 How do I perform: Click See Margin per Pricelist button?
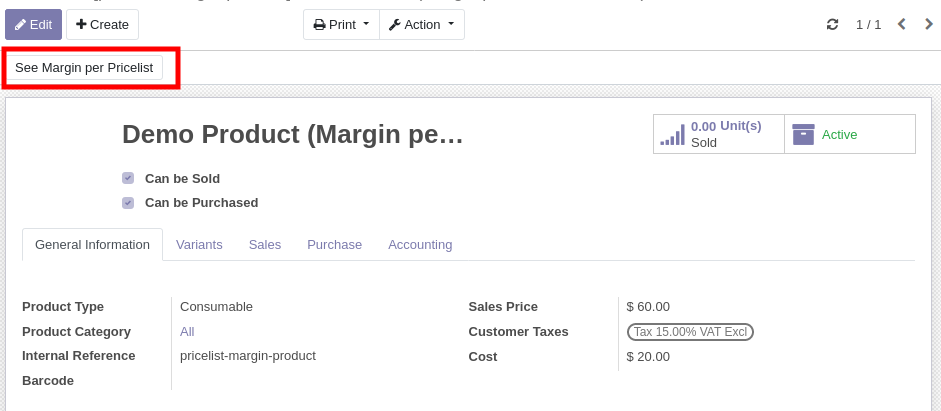click(84, 67)
